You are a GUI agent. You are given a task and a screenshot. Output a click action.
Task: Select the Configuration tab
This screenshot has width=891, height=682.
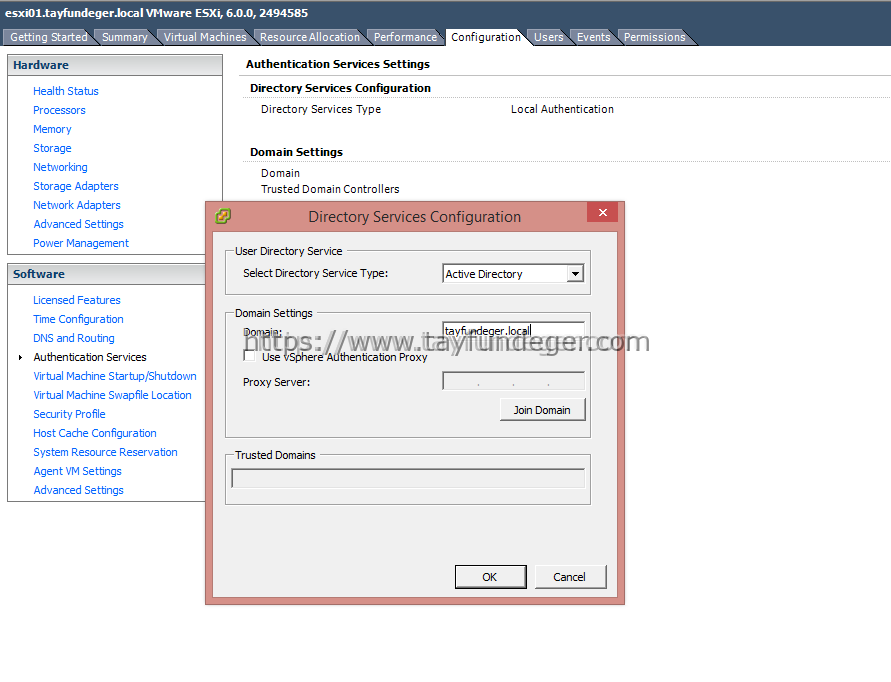pyautogui.click(x=486, y=37)
